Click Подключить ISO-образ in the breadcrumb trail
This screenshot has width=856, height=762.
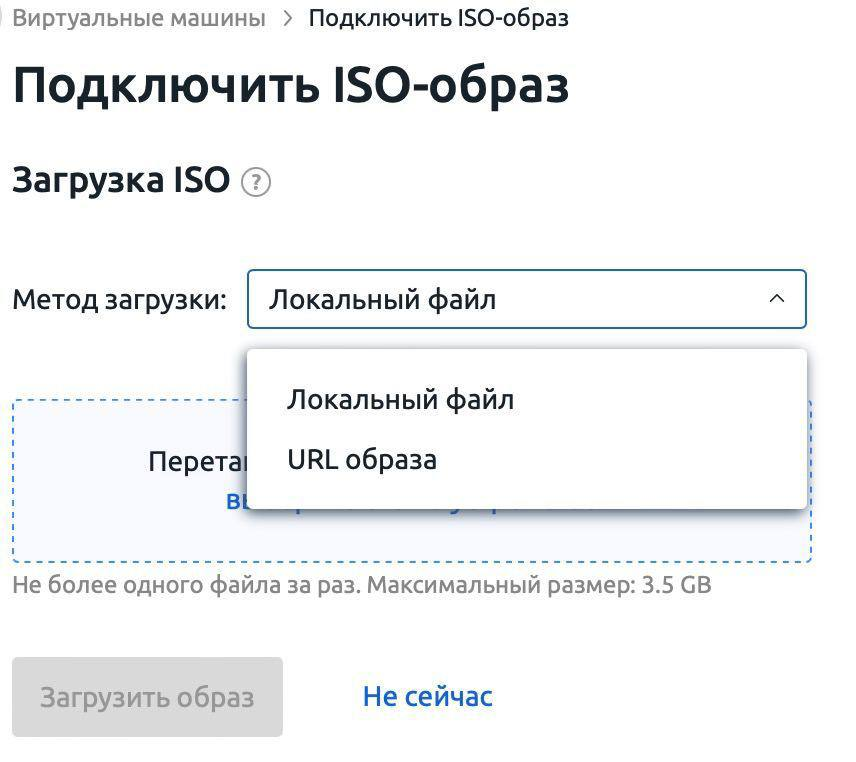[438, 17]
